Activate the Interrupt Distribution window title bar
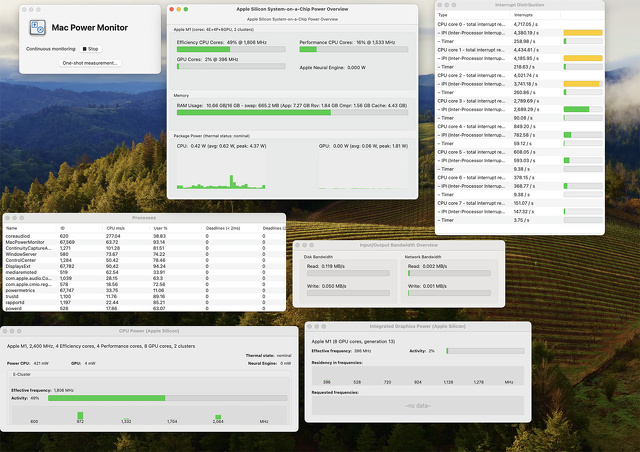Image resolution: width=640 pixels, height=452 pixels. pyautogui.click(x=519, y=5)
